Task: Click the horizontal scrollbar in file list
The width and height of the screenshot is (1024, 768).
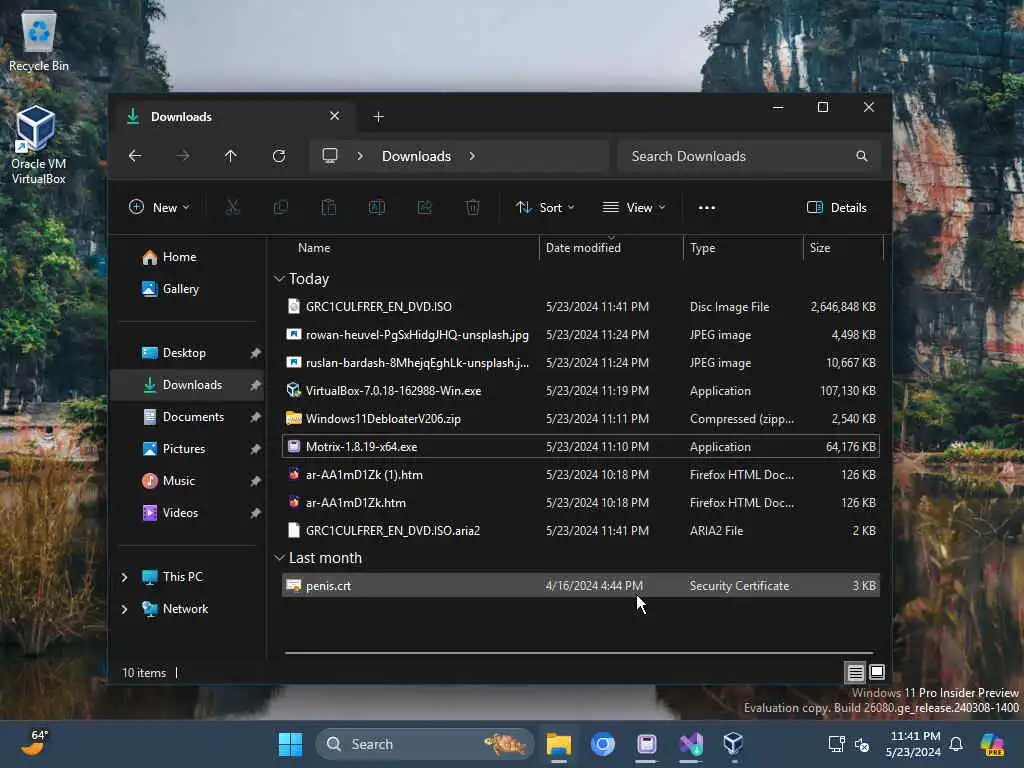Action: tap(579, 652)
